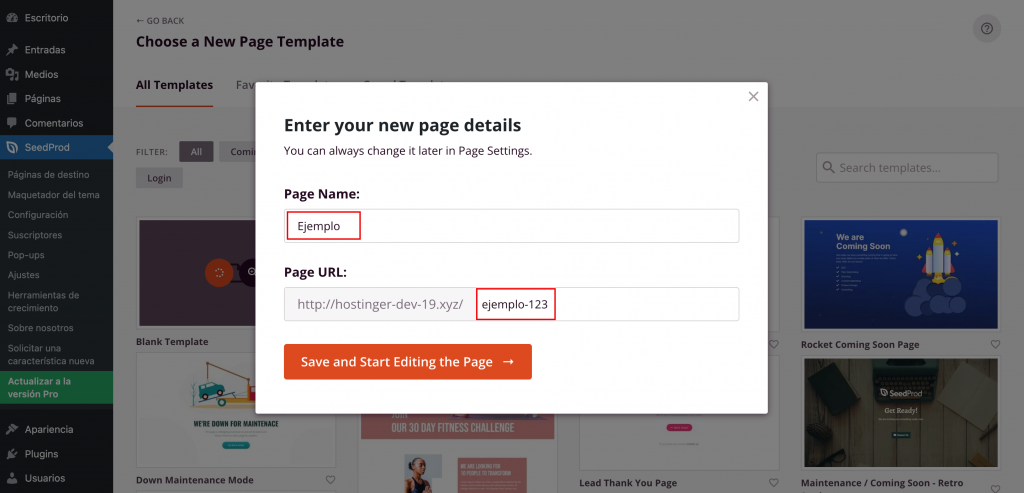Select the All filter button

(x=196, y=152)
